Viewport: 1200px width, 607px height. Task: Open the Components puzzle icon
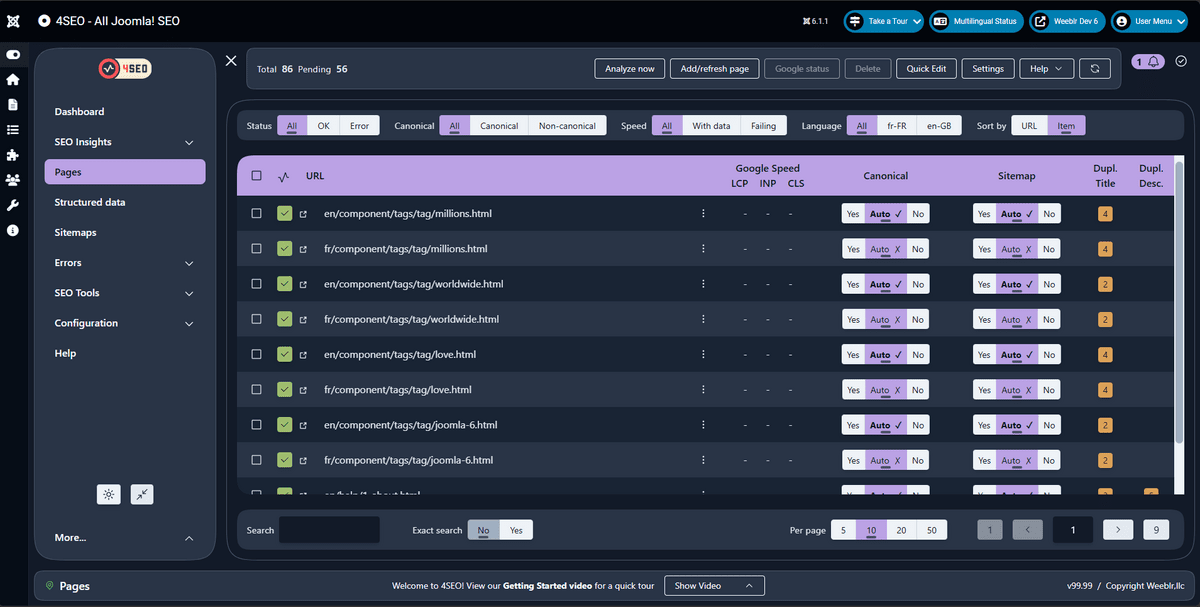pyautogui.click(x=12, y=155)
